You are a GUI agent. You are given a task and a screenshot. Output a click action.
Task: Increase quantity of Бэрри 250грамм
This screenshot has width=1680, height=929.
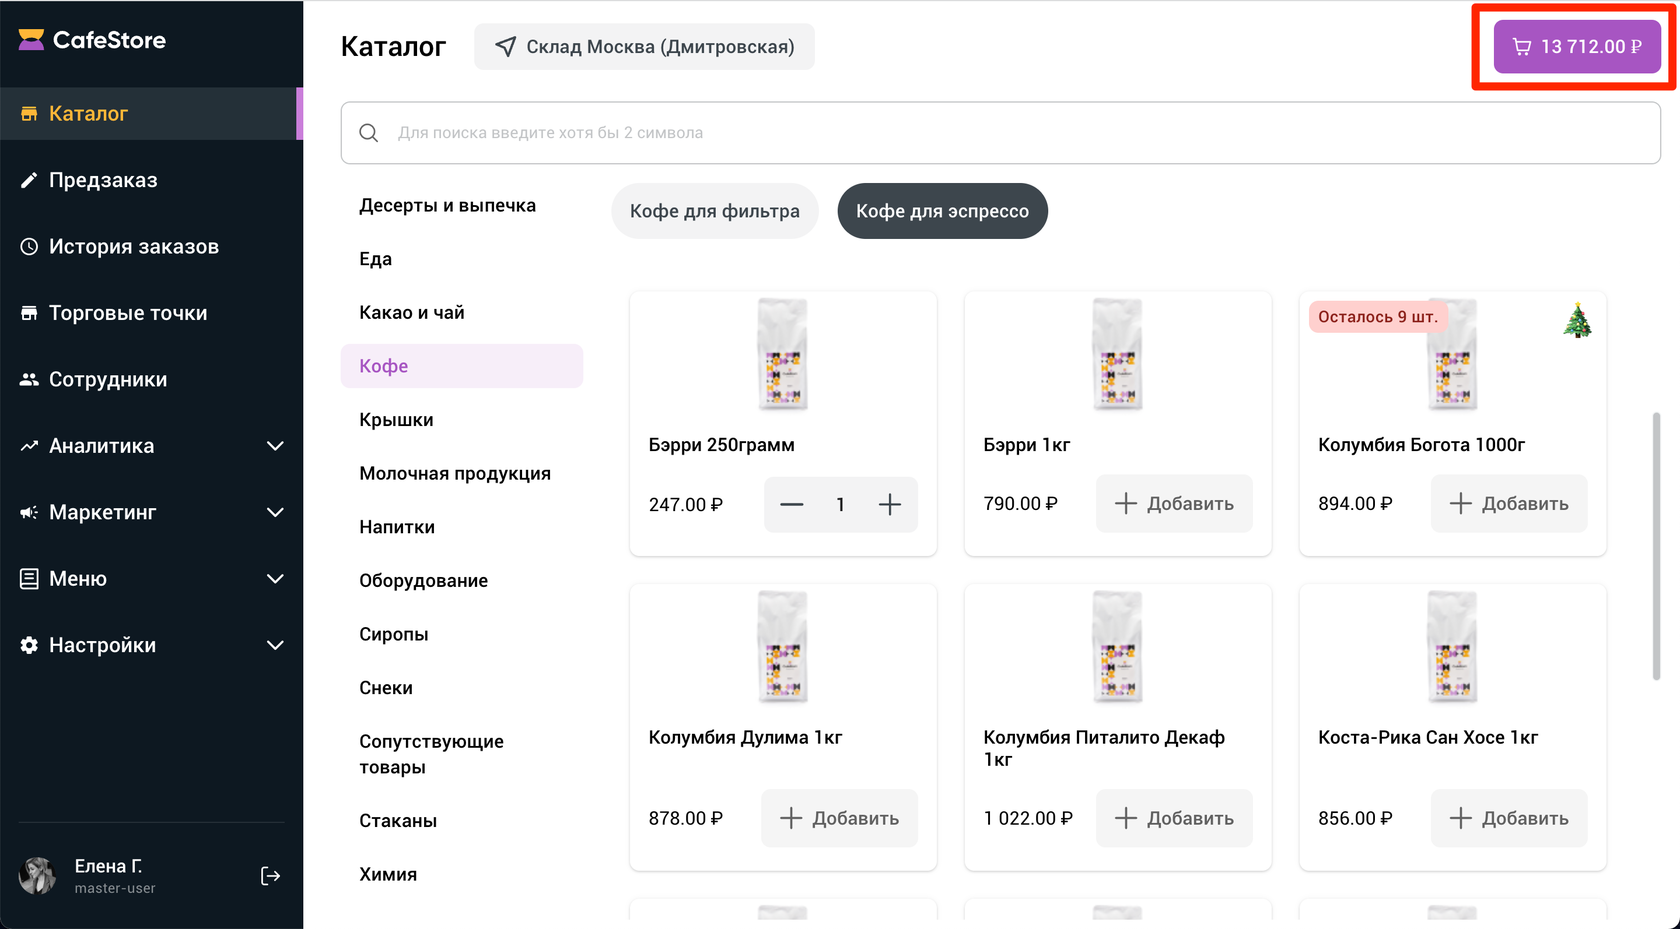point(890,505)
